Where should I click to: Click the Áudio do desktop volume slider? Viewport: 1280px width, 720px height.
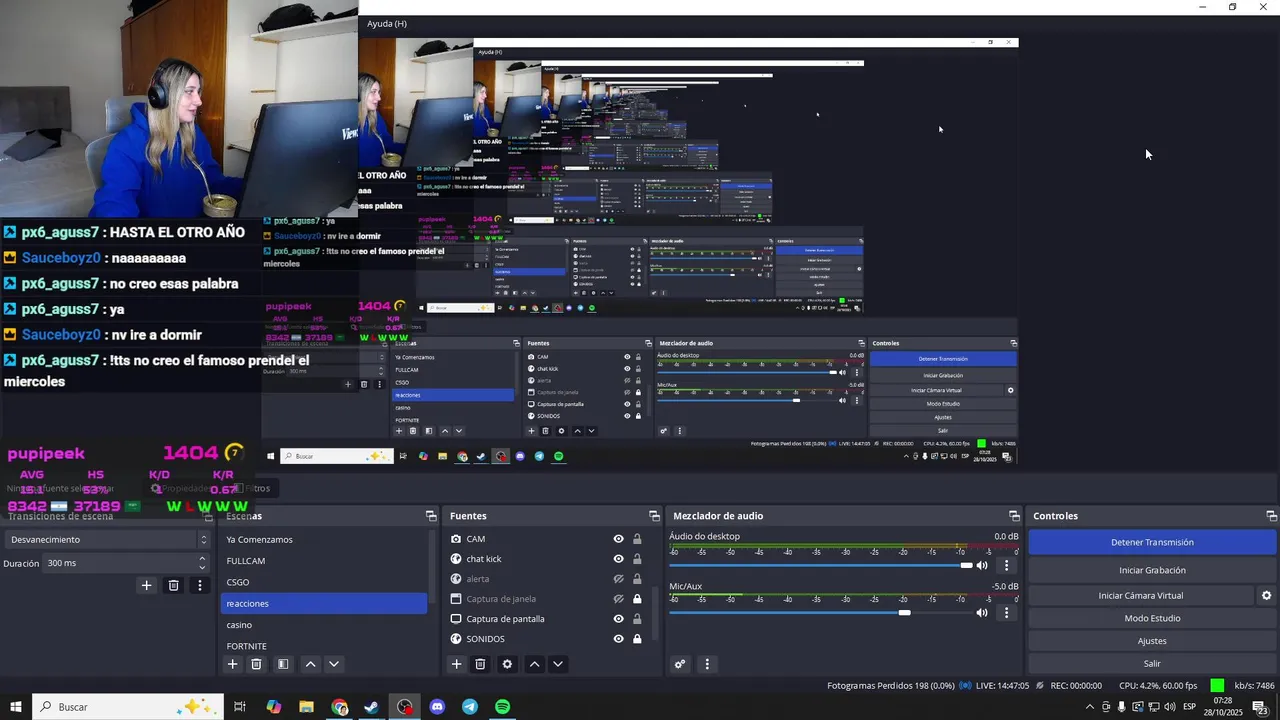[820, 565]
